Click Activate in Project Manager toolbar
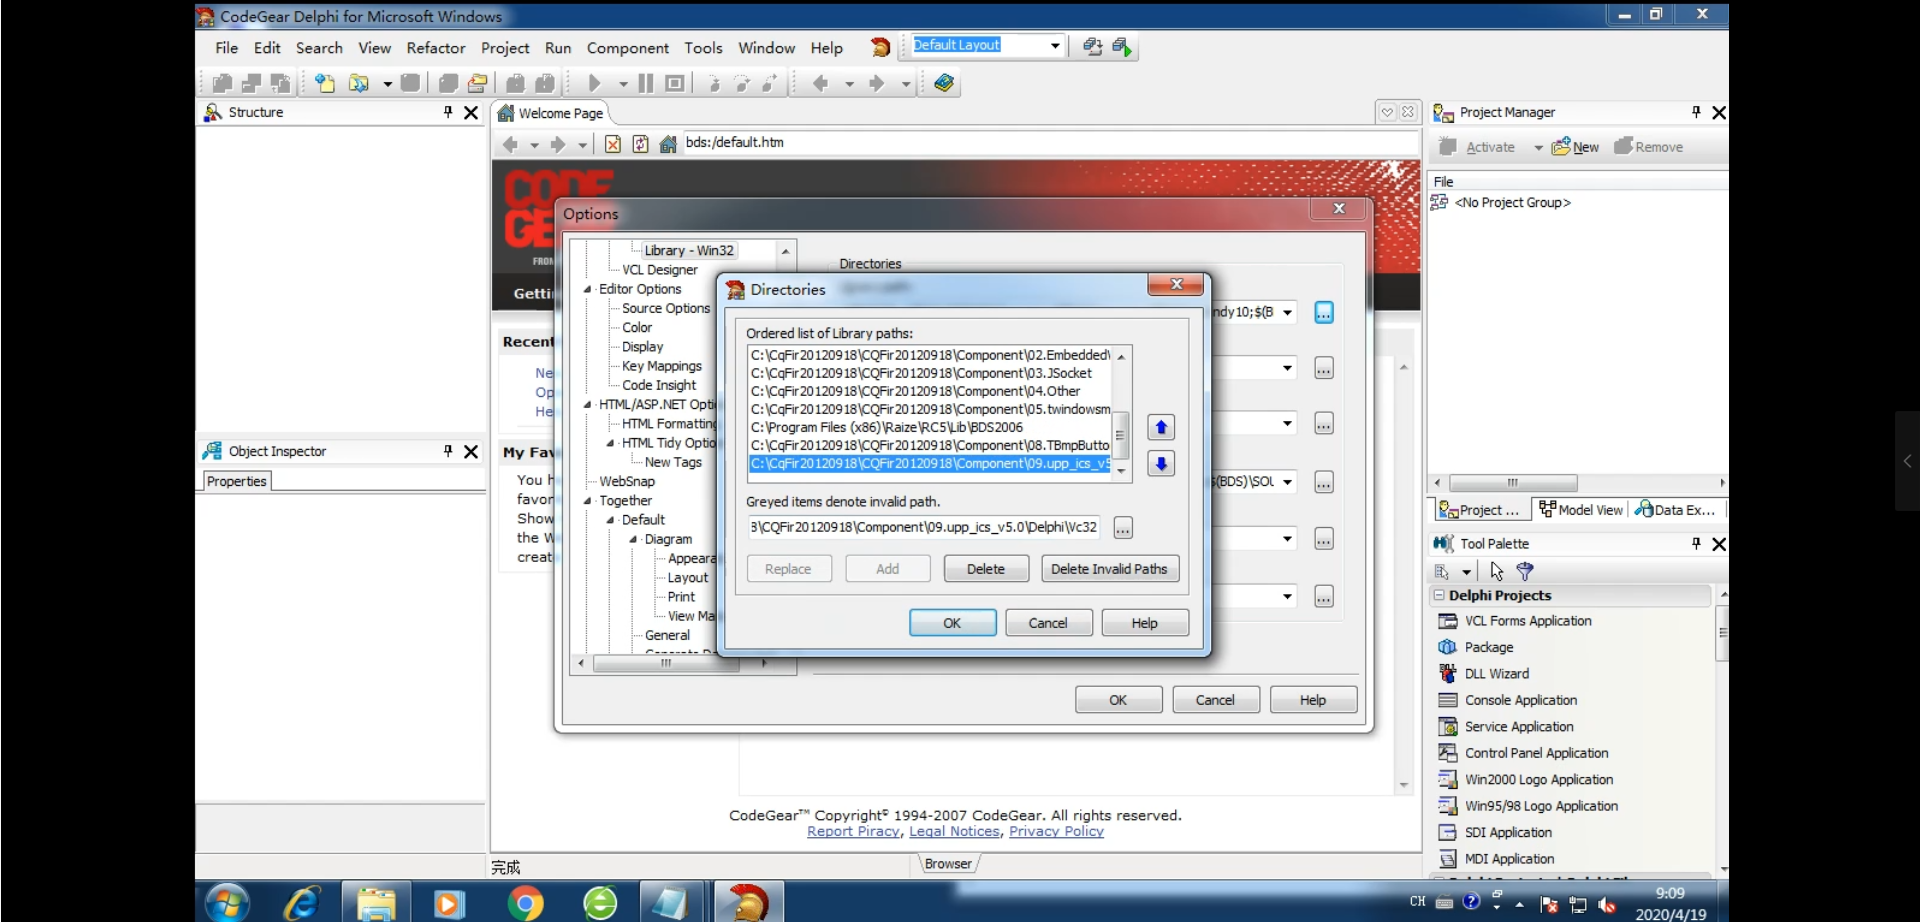1920x922 pixels. pos(1478,147)
